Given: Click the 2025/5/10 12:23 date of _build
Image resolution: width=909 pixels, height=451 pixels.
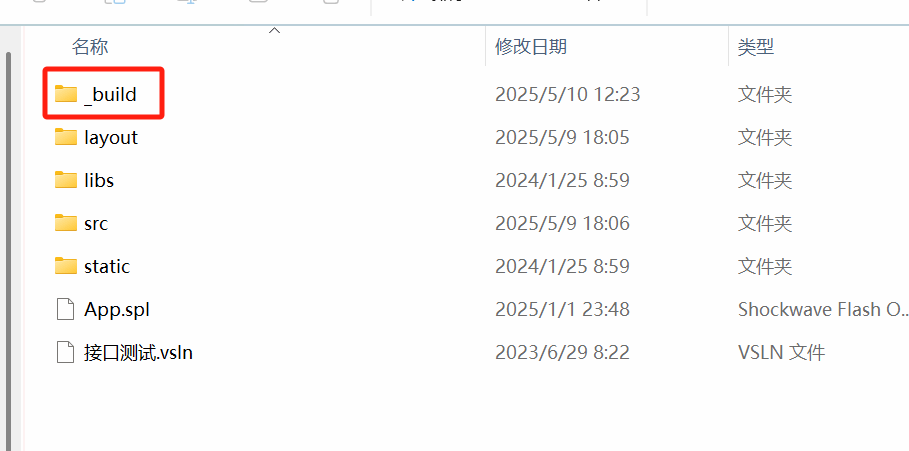Looking at the screenshot, I should [568, 94].
